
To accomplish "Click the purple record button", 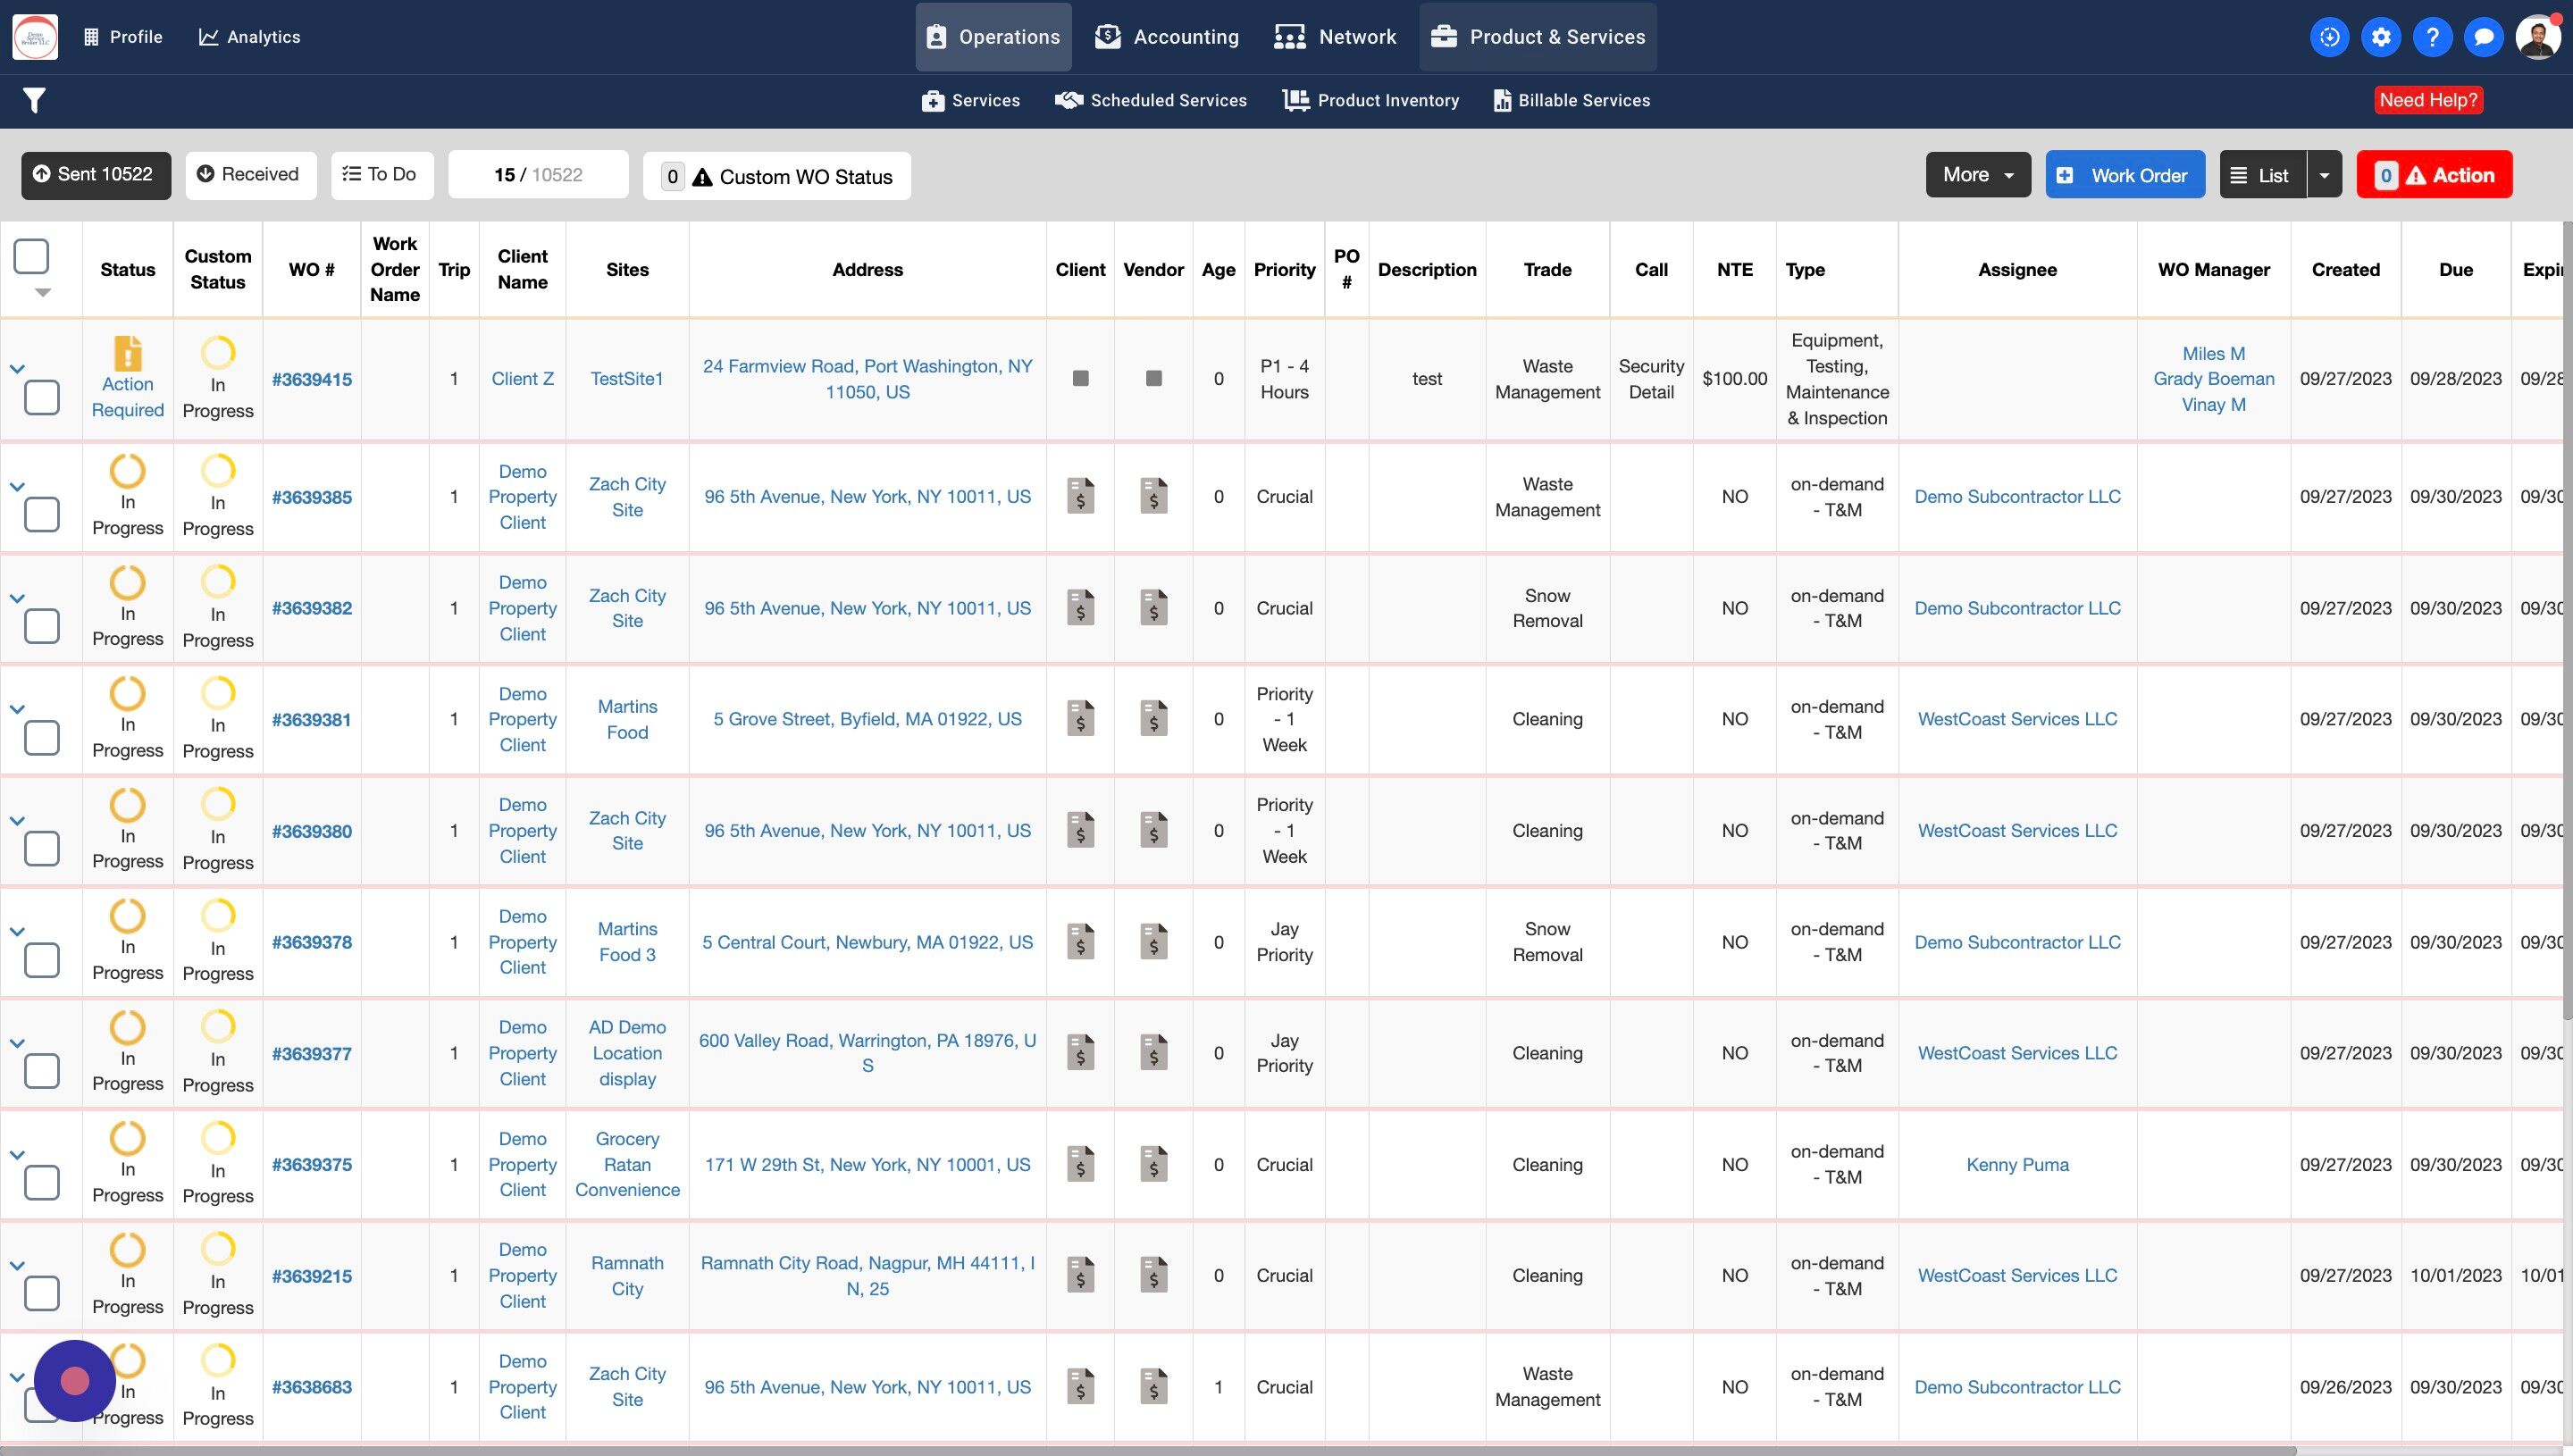I will click(75, 1381).
